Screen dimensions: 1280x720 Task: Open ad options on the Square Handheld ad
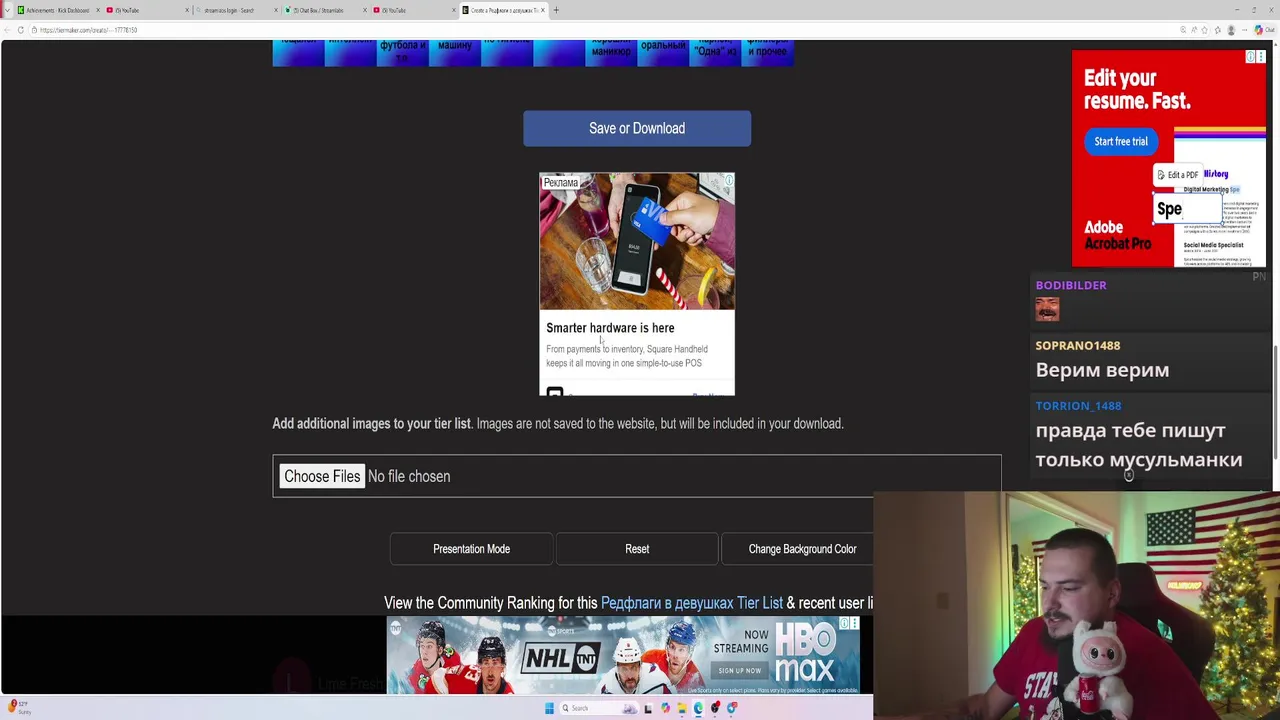[x=728, y=180]
